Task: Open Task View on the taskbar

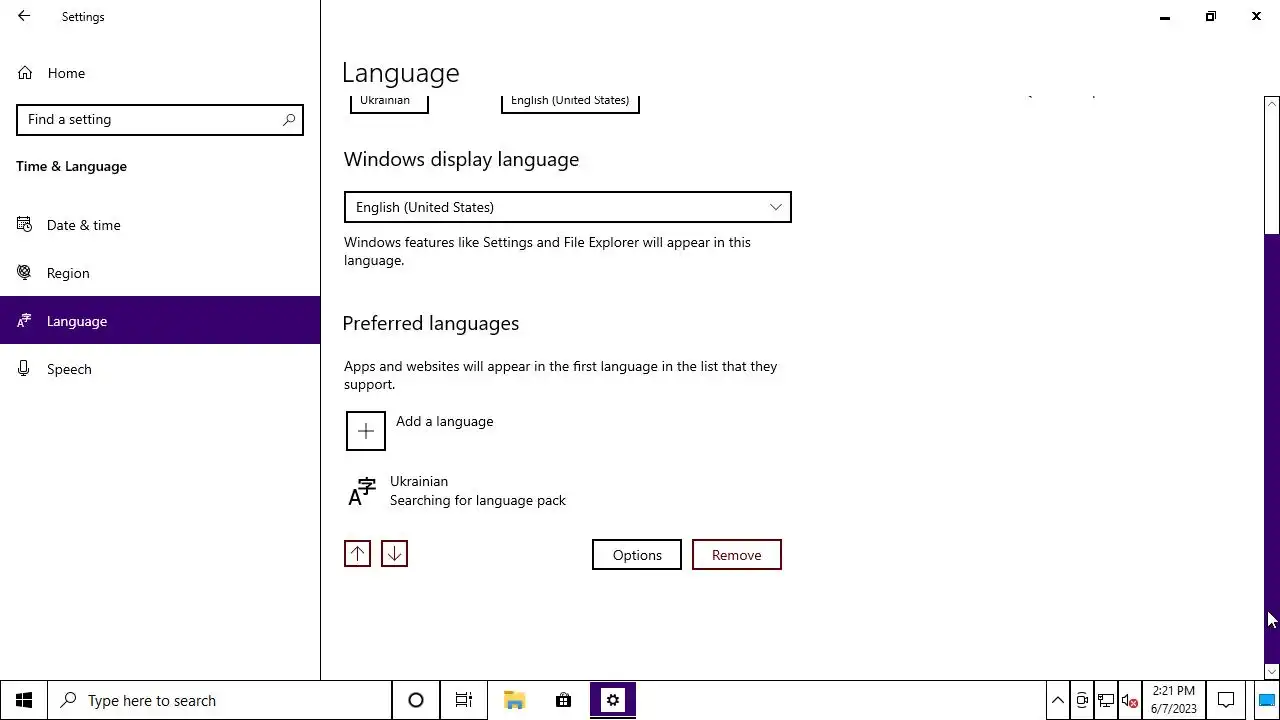Action: (464, 700)
